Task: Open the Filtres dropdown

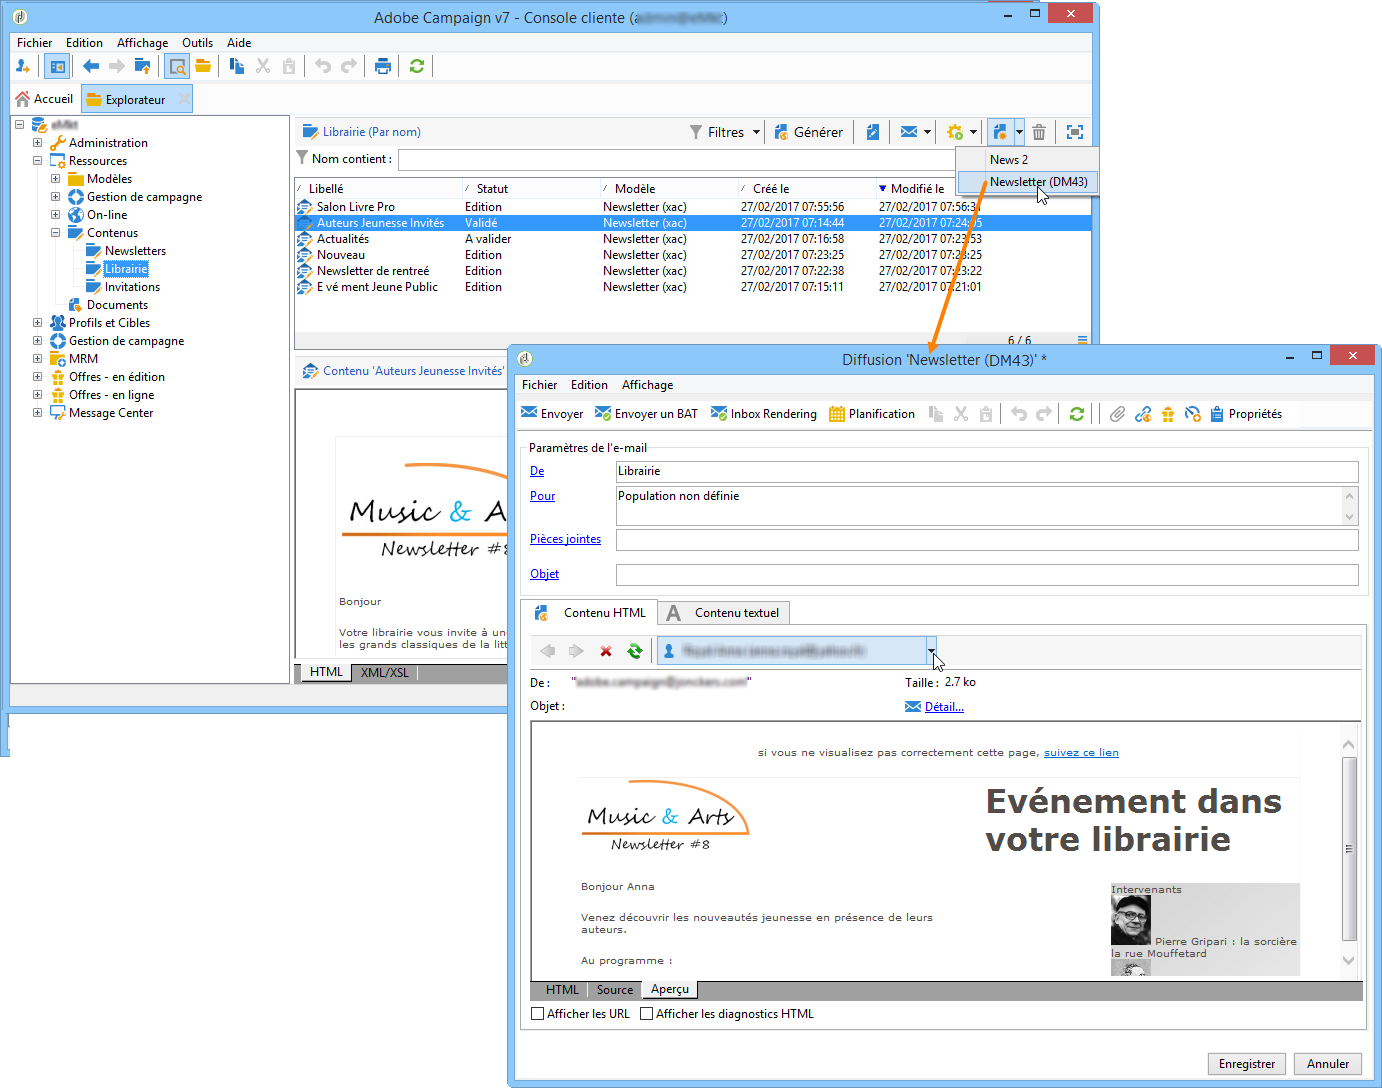Action: [x=725, y=132]
